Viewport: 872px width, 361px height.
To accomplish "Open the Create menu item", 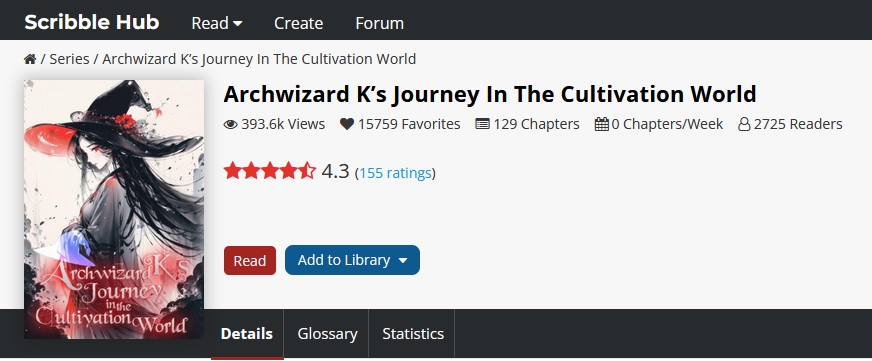I will [299, 23].
